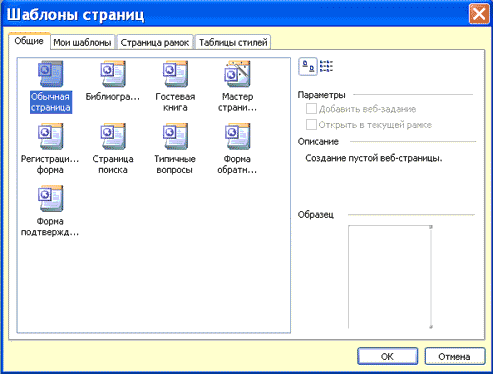The image size is (493, 374).
Task: Choose the Регистраци... форма template icon
Action: (51, 136)
